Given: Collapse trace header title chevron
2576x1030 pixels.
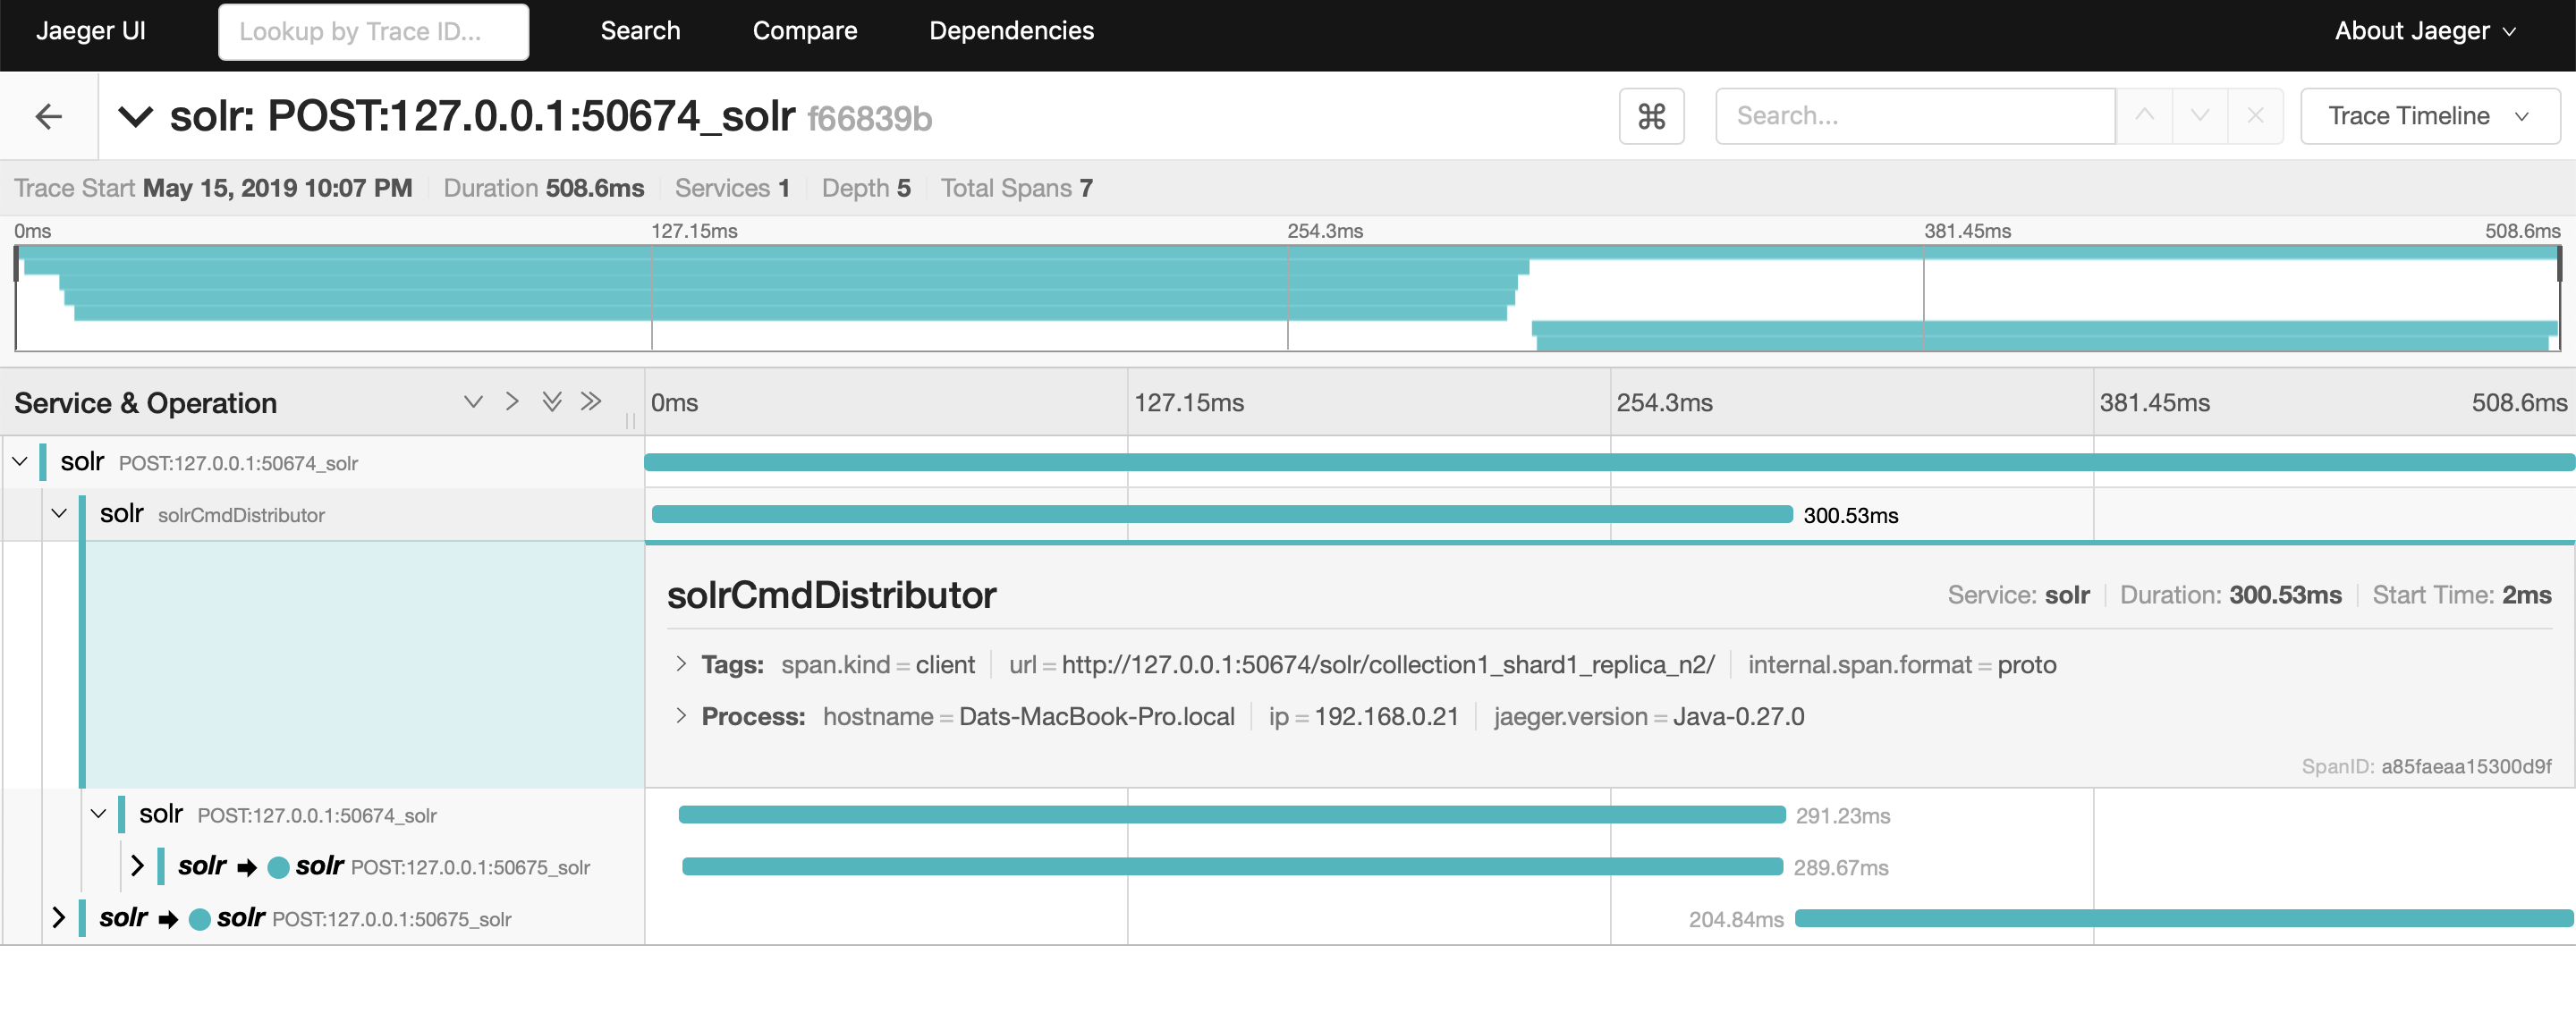Looking at the screenshot, I should click(x=135, y=117).
